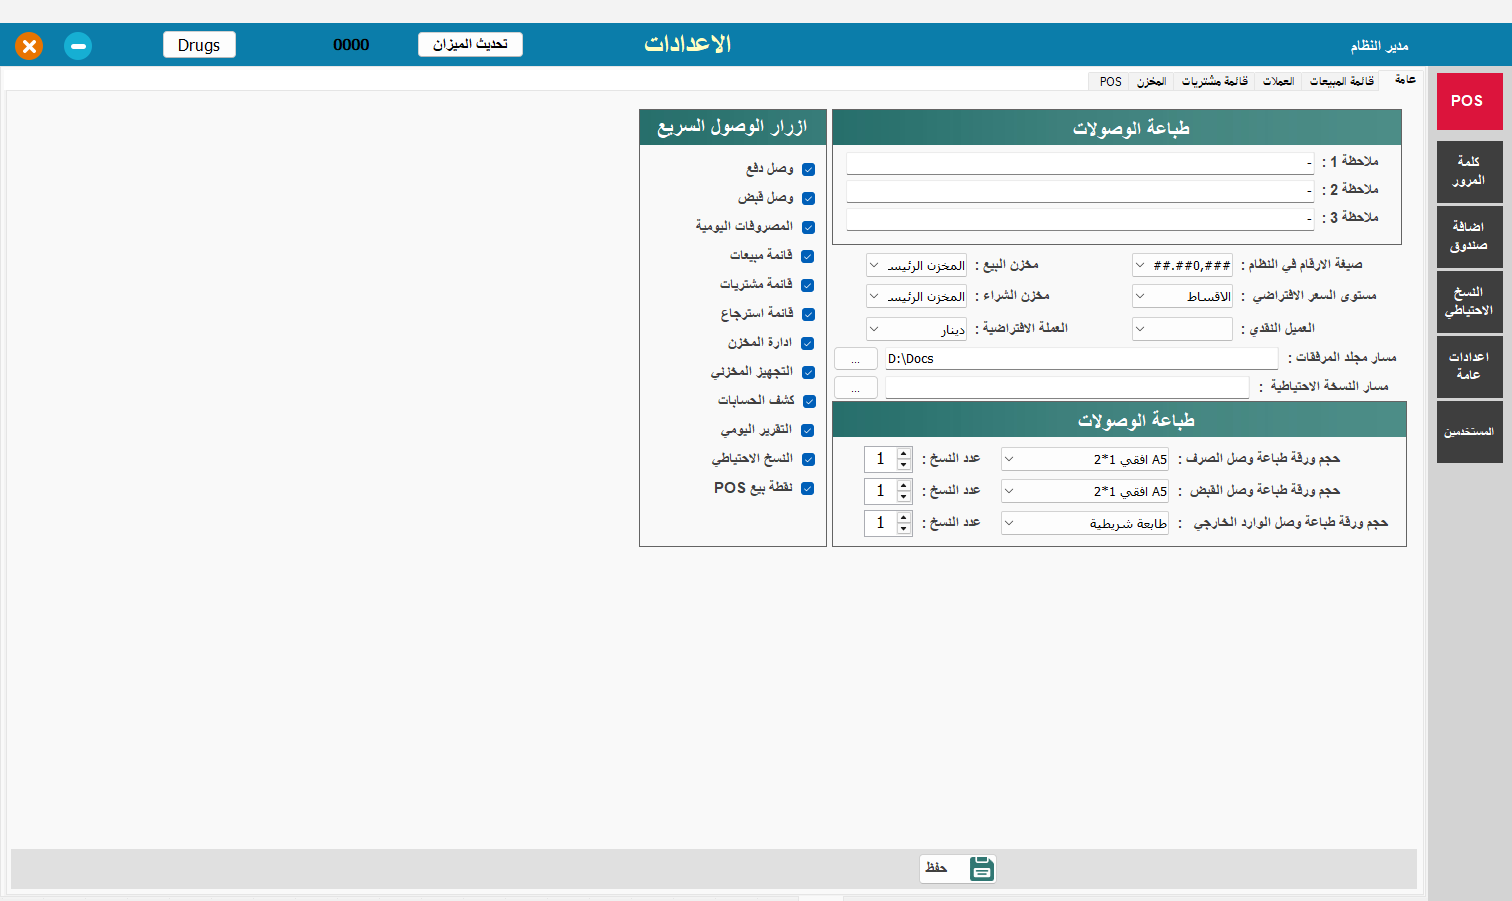Open كلمة المرور sidebar tile
This screenshot has width=1512, height=901.
[x=1469, y=171]
